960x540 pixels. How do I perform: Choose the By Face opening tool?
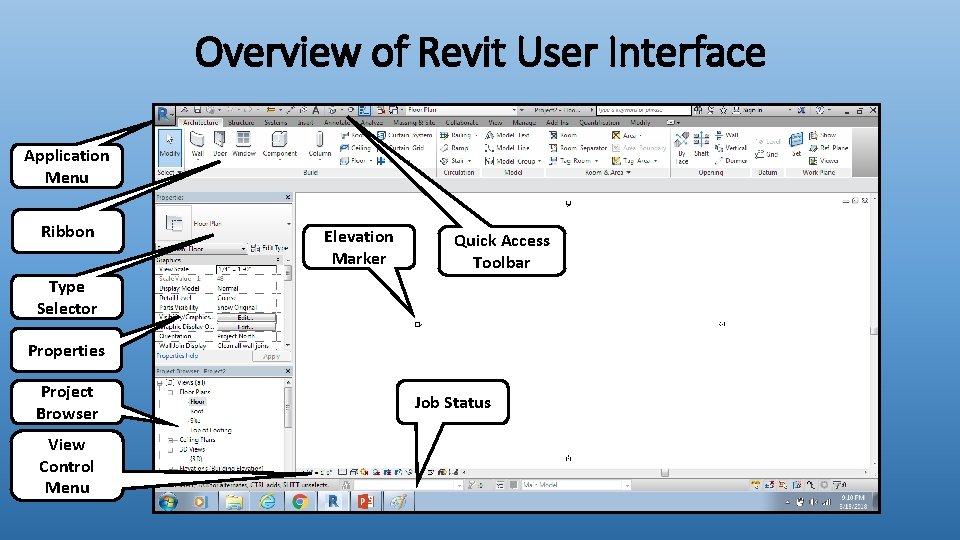coord(681,148)
